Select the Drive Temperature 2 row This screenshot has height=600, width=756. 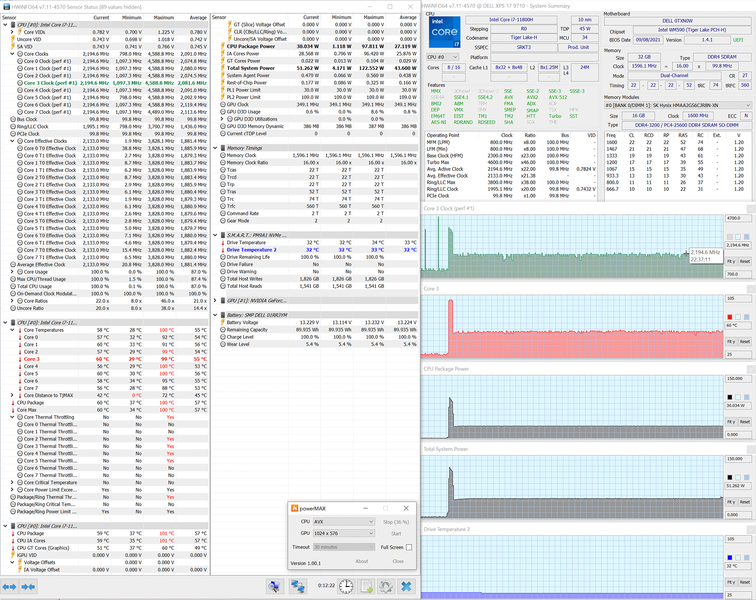pyautogui.click(x=315, y=250)
